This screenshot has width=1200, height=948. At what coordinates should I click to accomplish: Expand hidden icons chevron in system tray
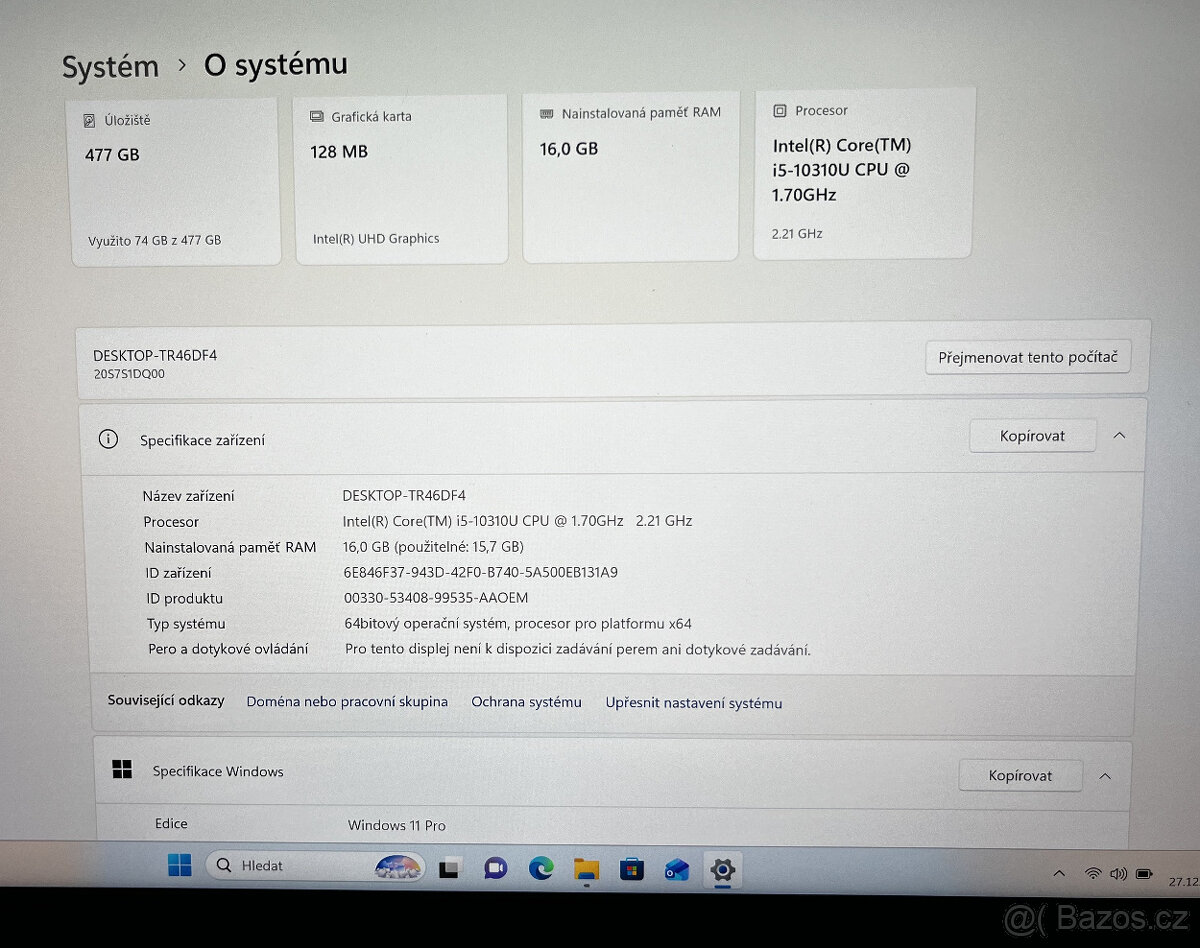coord(1060,872)
